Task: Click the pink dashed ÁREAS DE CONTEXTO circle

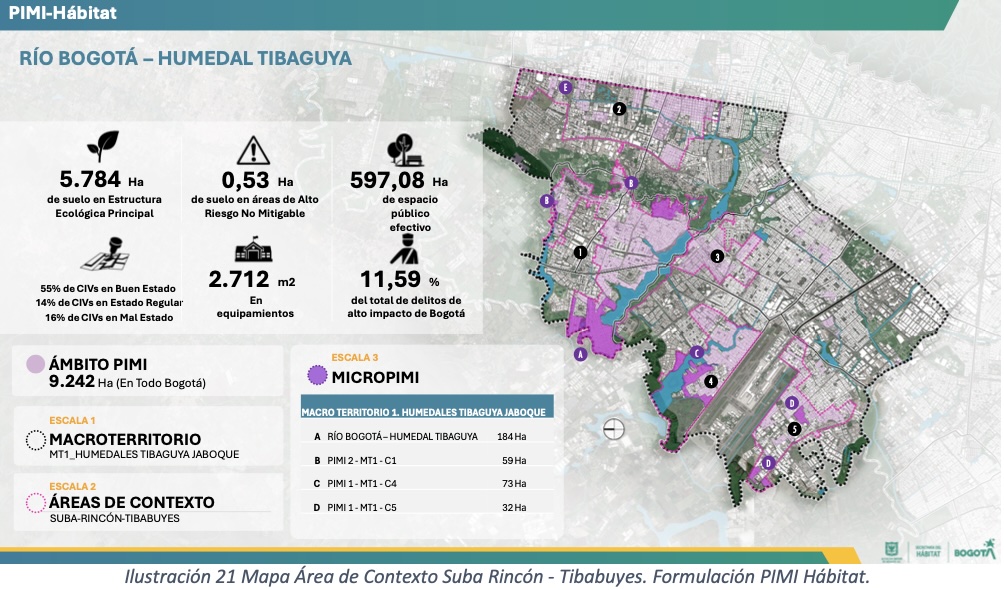Action: click(35, 503)
